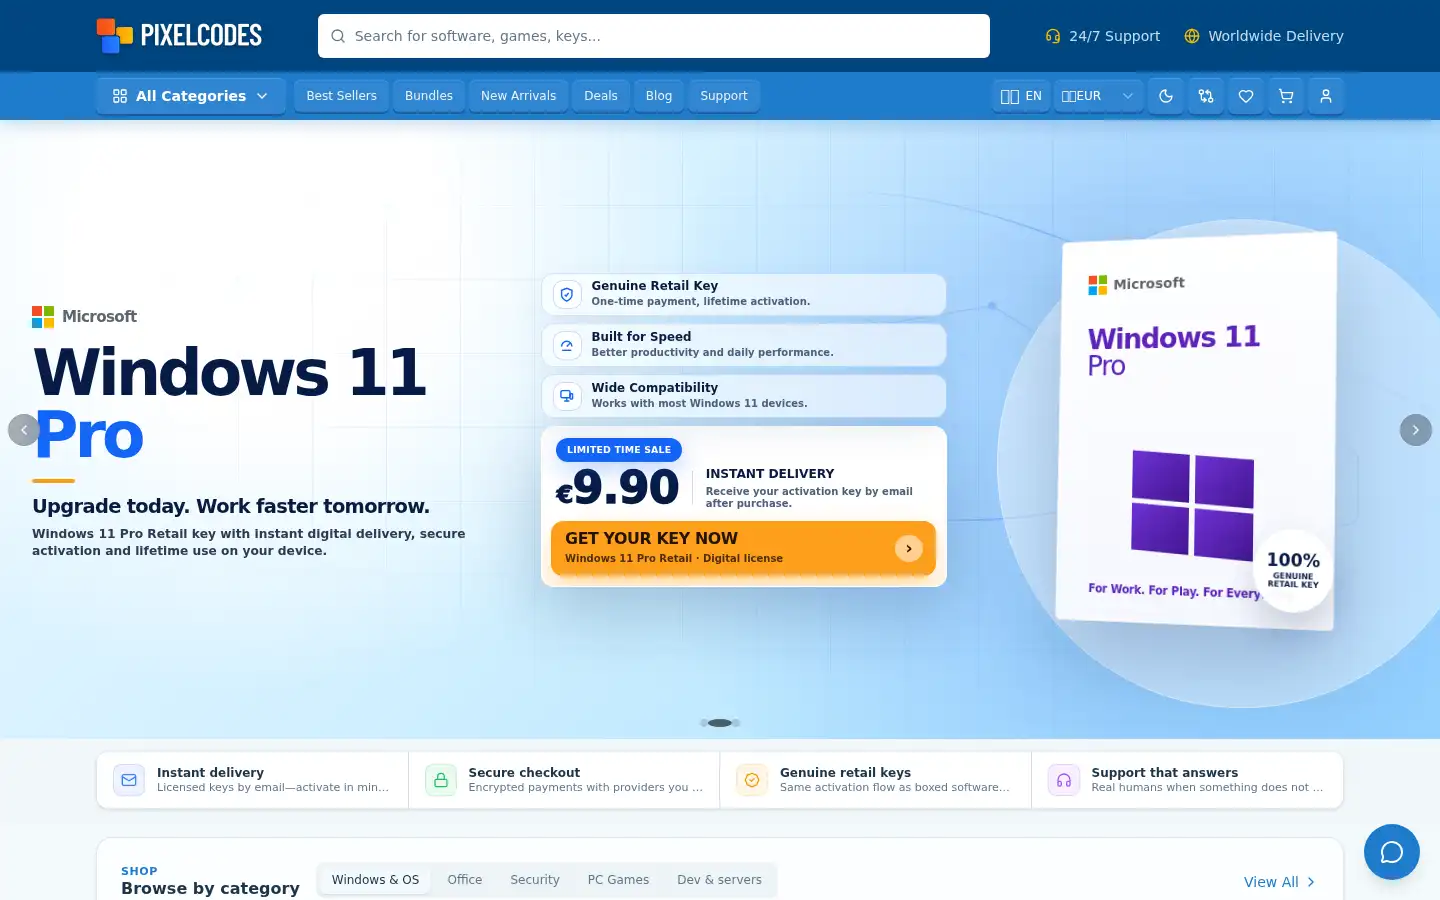Select the Office category tab
This screenshot has width=1440, height=900.
click(465, 880)
